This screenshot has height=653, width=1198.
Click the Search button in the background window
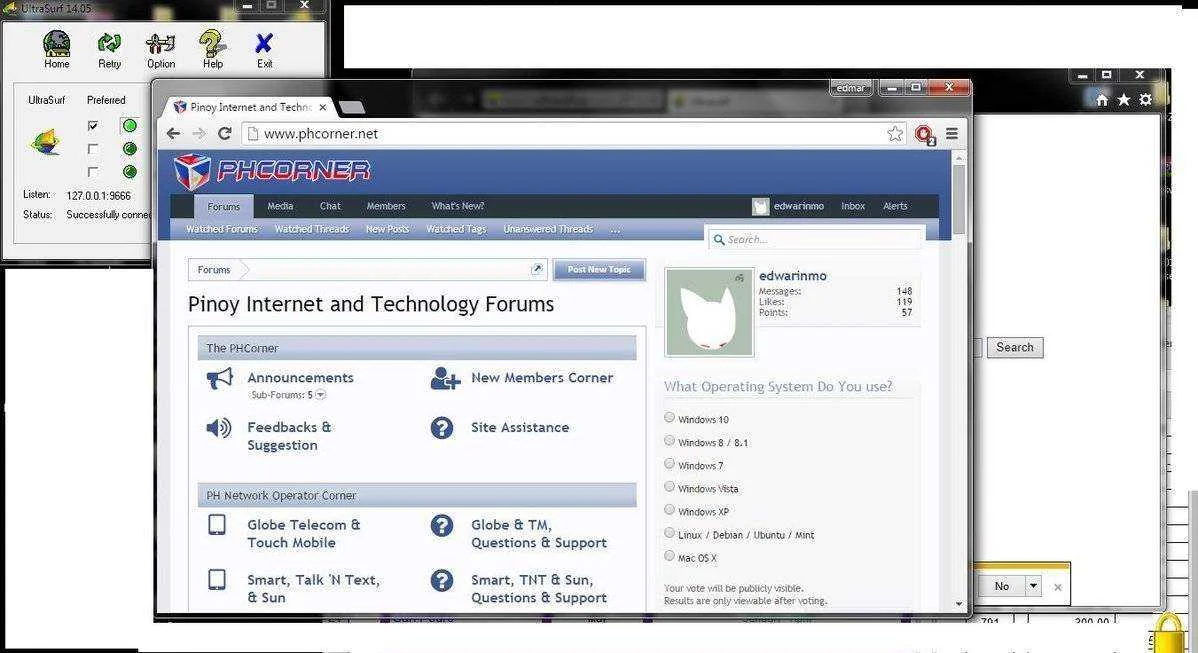(x=1015, y=348)
